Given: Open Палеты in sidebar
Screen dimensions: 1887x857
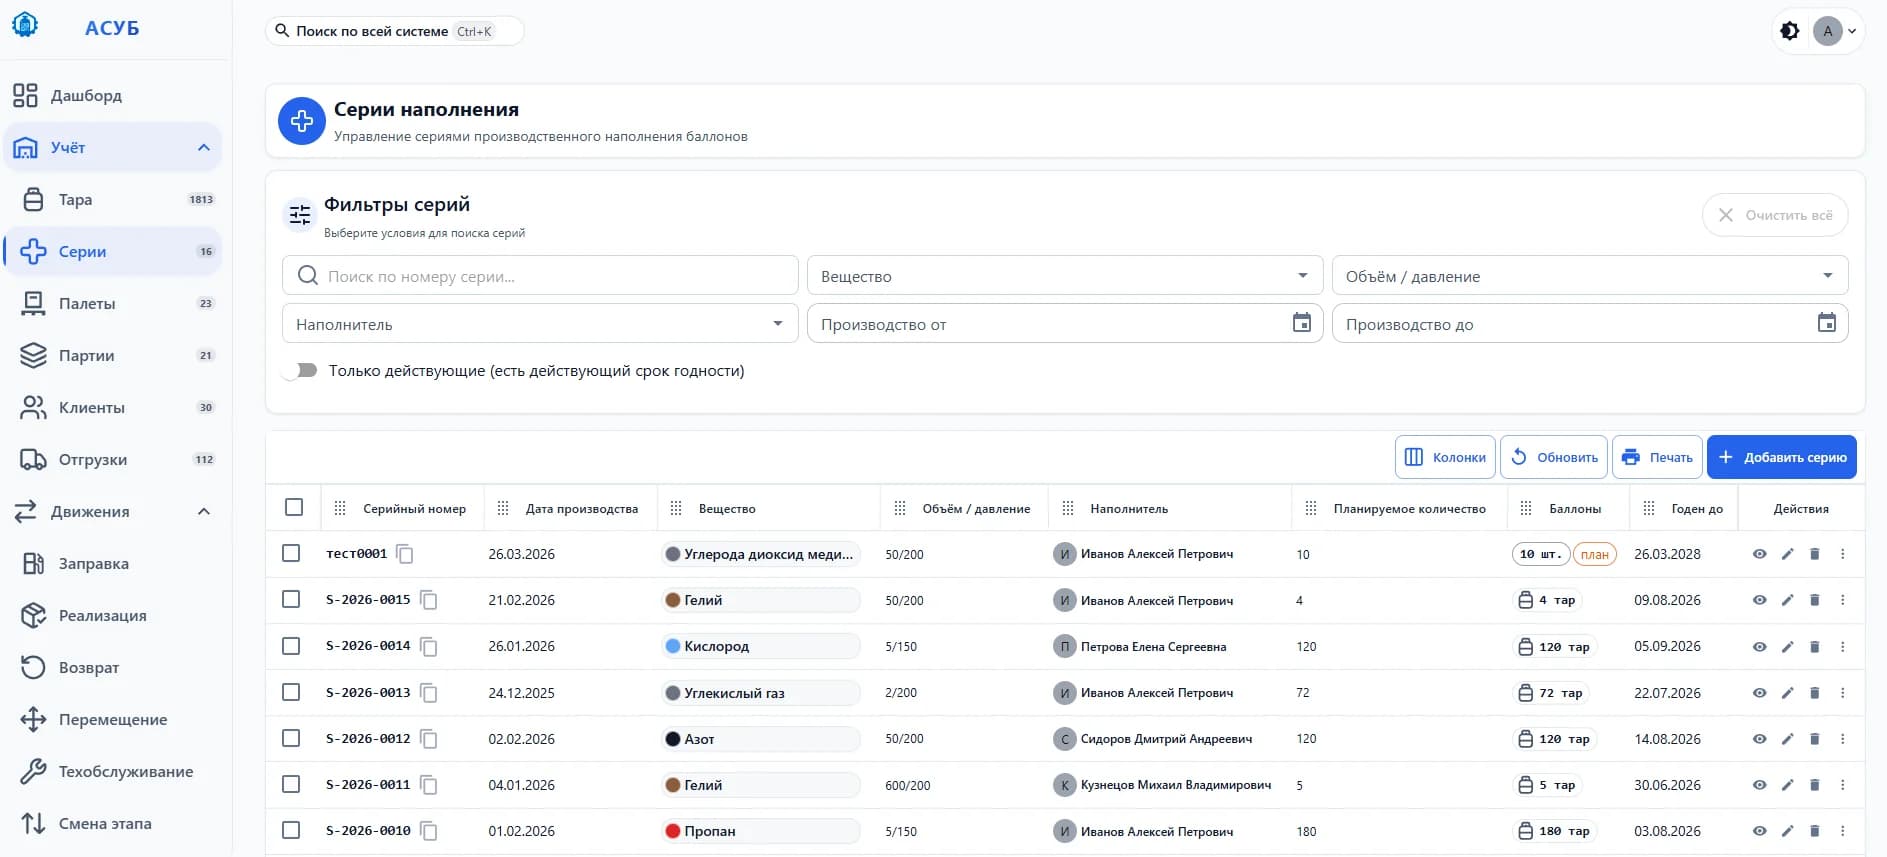Looking at the screenshot, I should 112,303.
